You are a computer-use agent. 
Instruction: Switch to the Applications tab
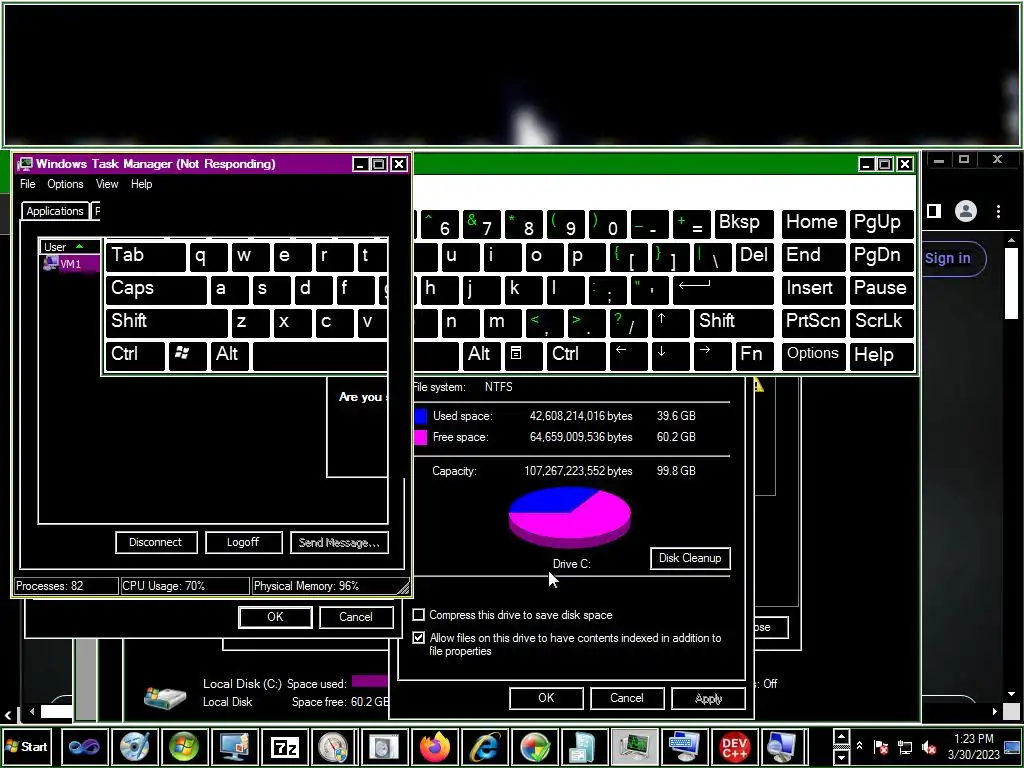coord(55,211)
